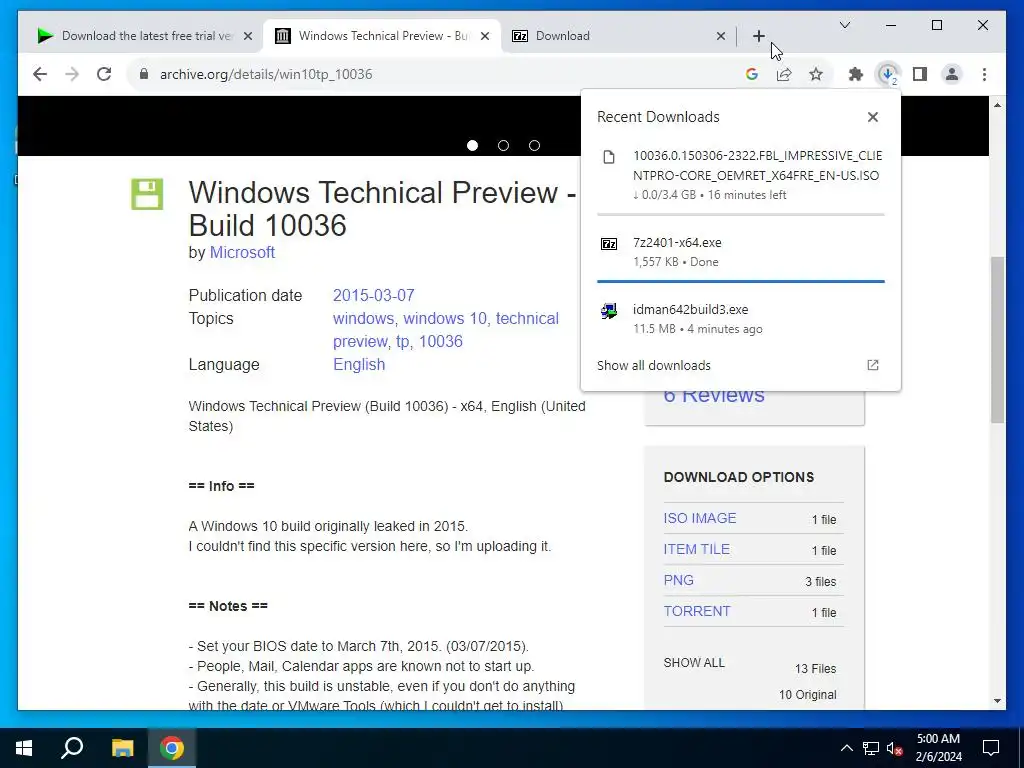
Task: Click SHOW ALL files
Action: [x=694, y=662]
